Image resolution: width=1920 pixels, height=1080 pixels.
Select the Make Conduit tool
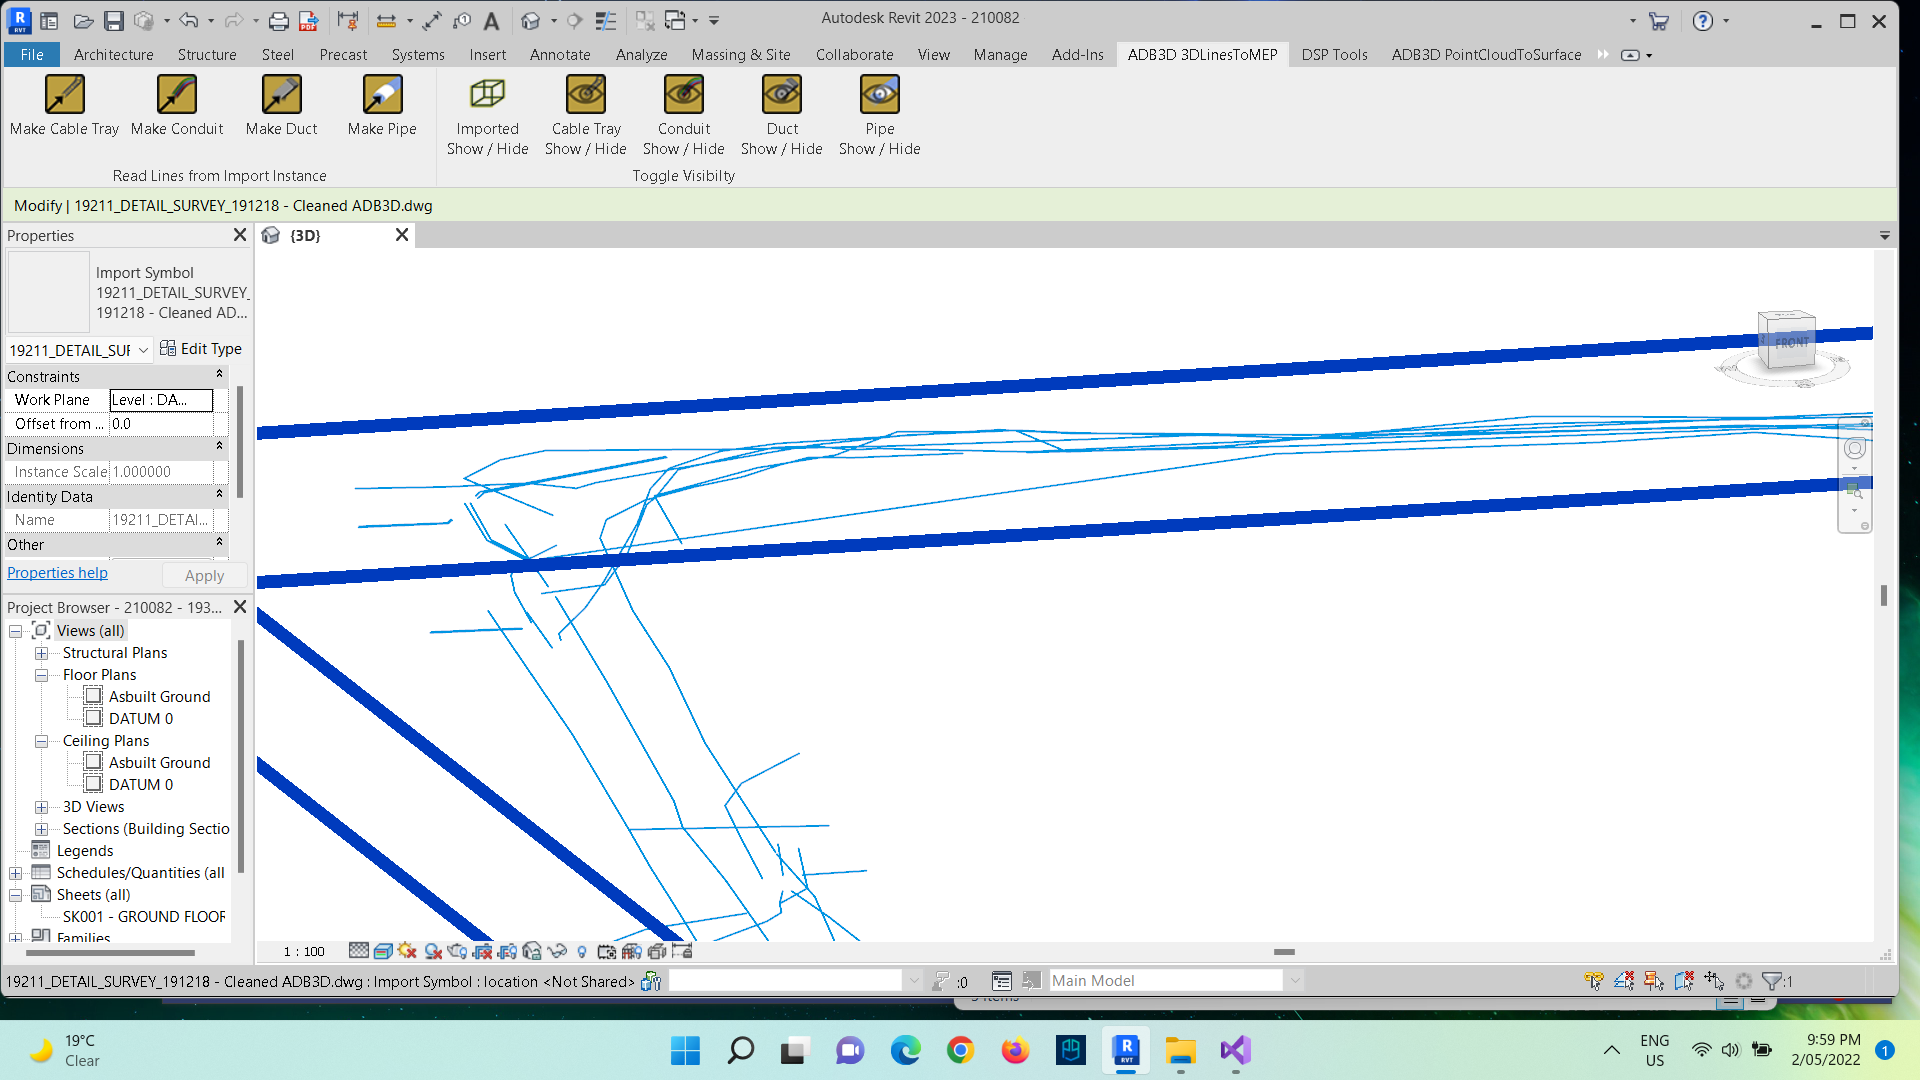(x=177, y=105)
